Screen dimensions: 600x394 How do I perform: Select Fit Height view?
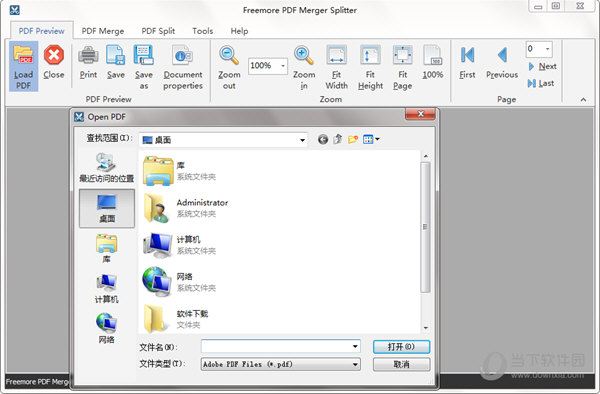[370, 67]
